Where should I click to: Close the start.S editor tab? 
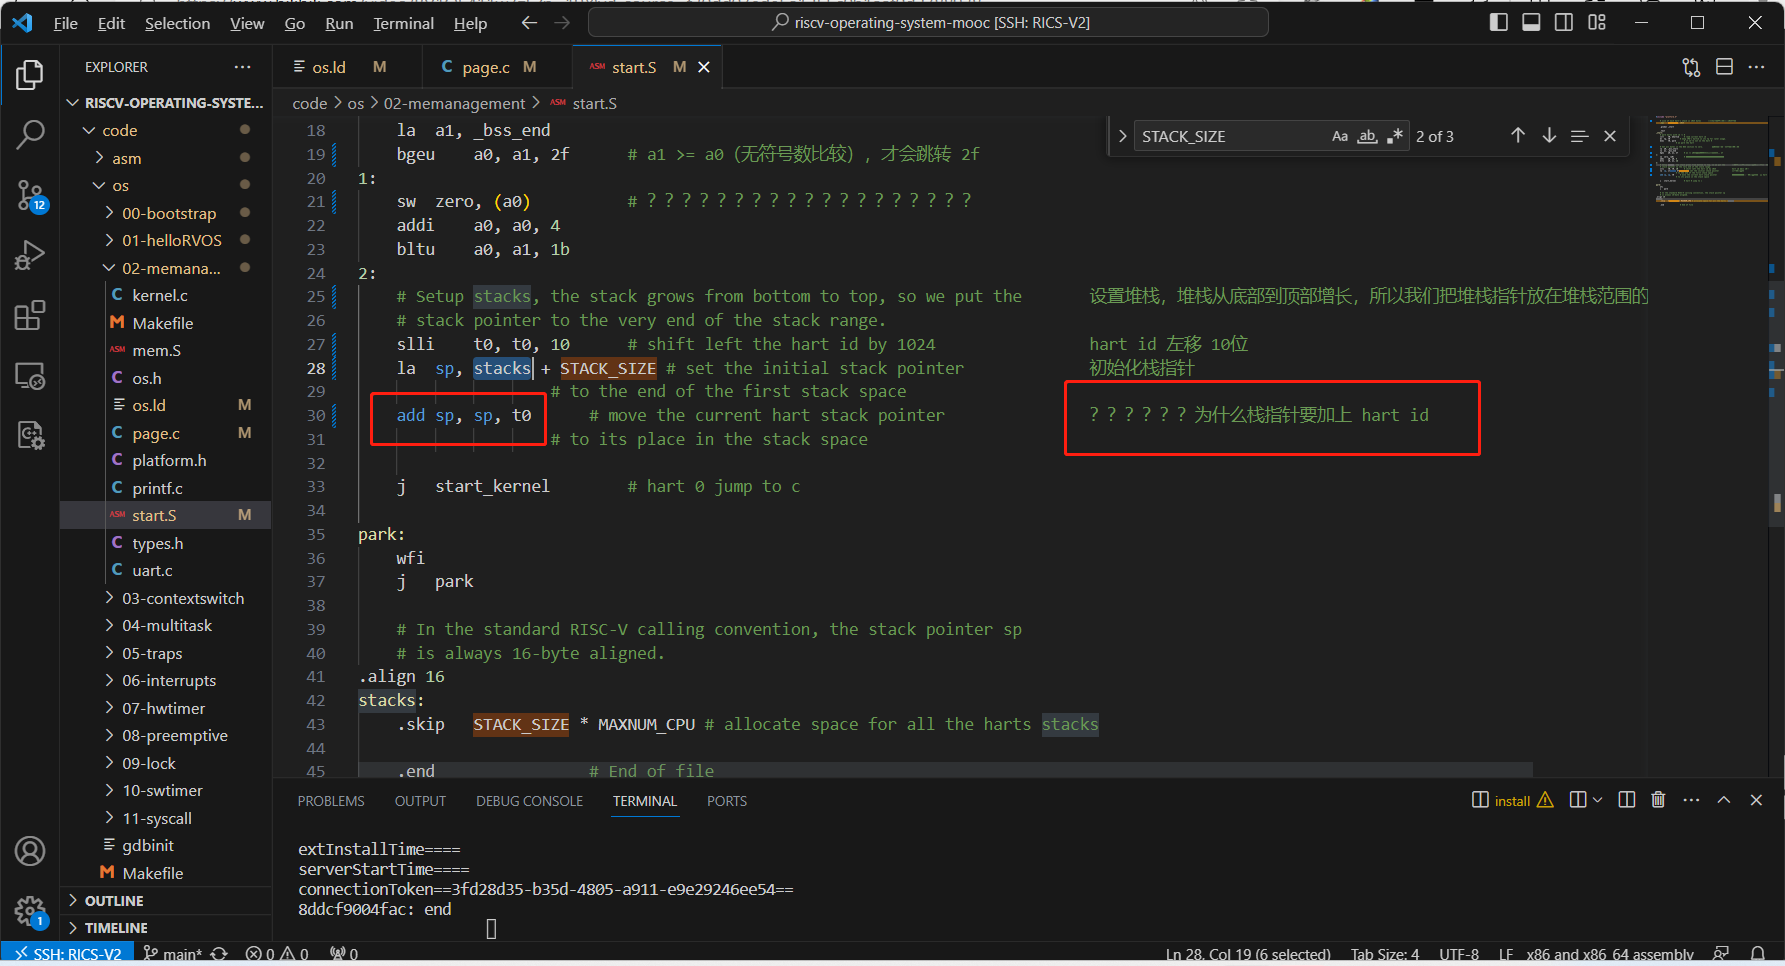click(704, 67)
